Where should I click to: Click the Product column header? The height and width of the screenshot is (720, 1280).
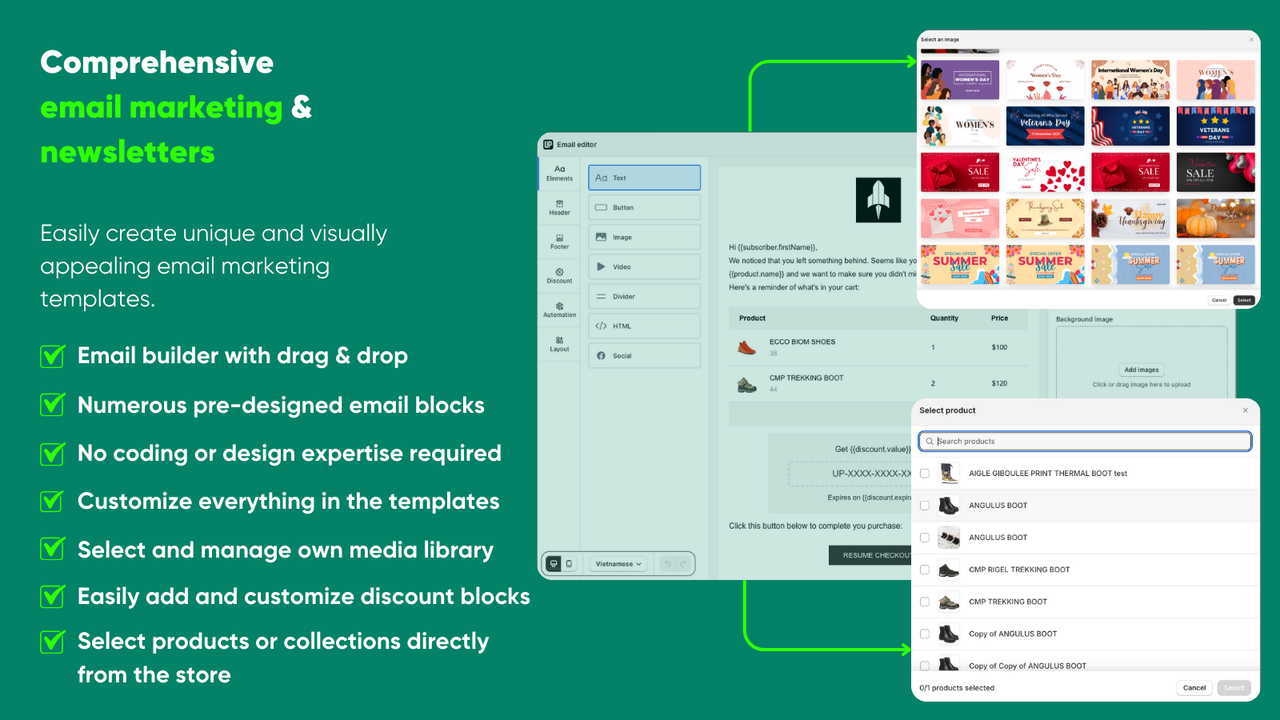pyautogui.click(x=753, y=318)
